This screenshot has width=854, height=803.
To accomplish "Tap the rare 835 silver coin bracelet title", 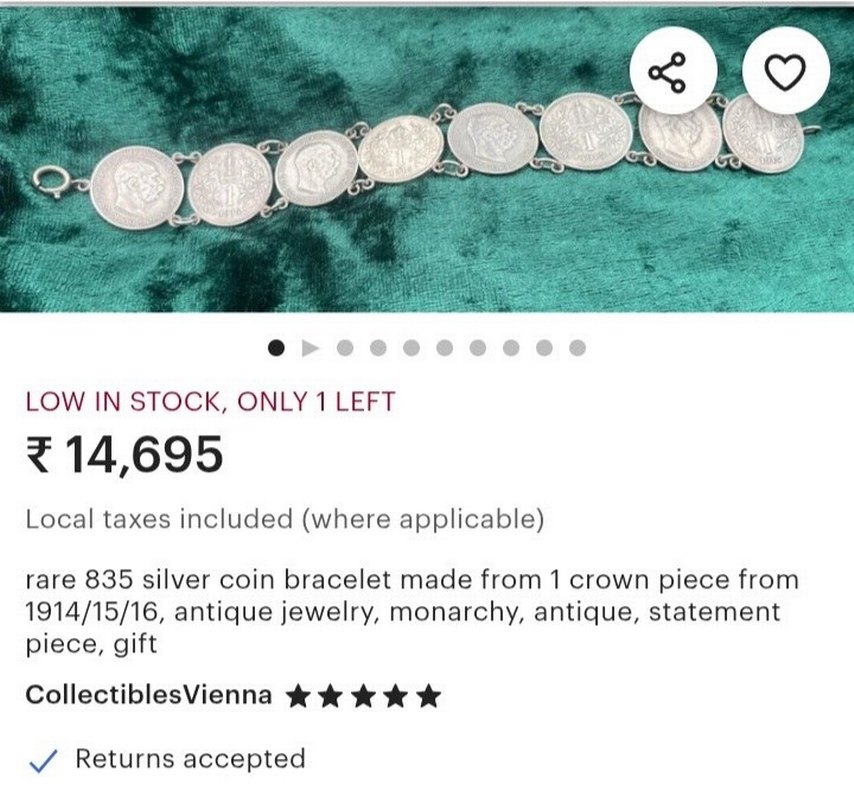I will point(411,611).
